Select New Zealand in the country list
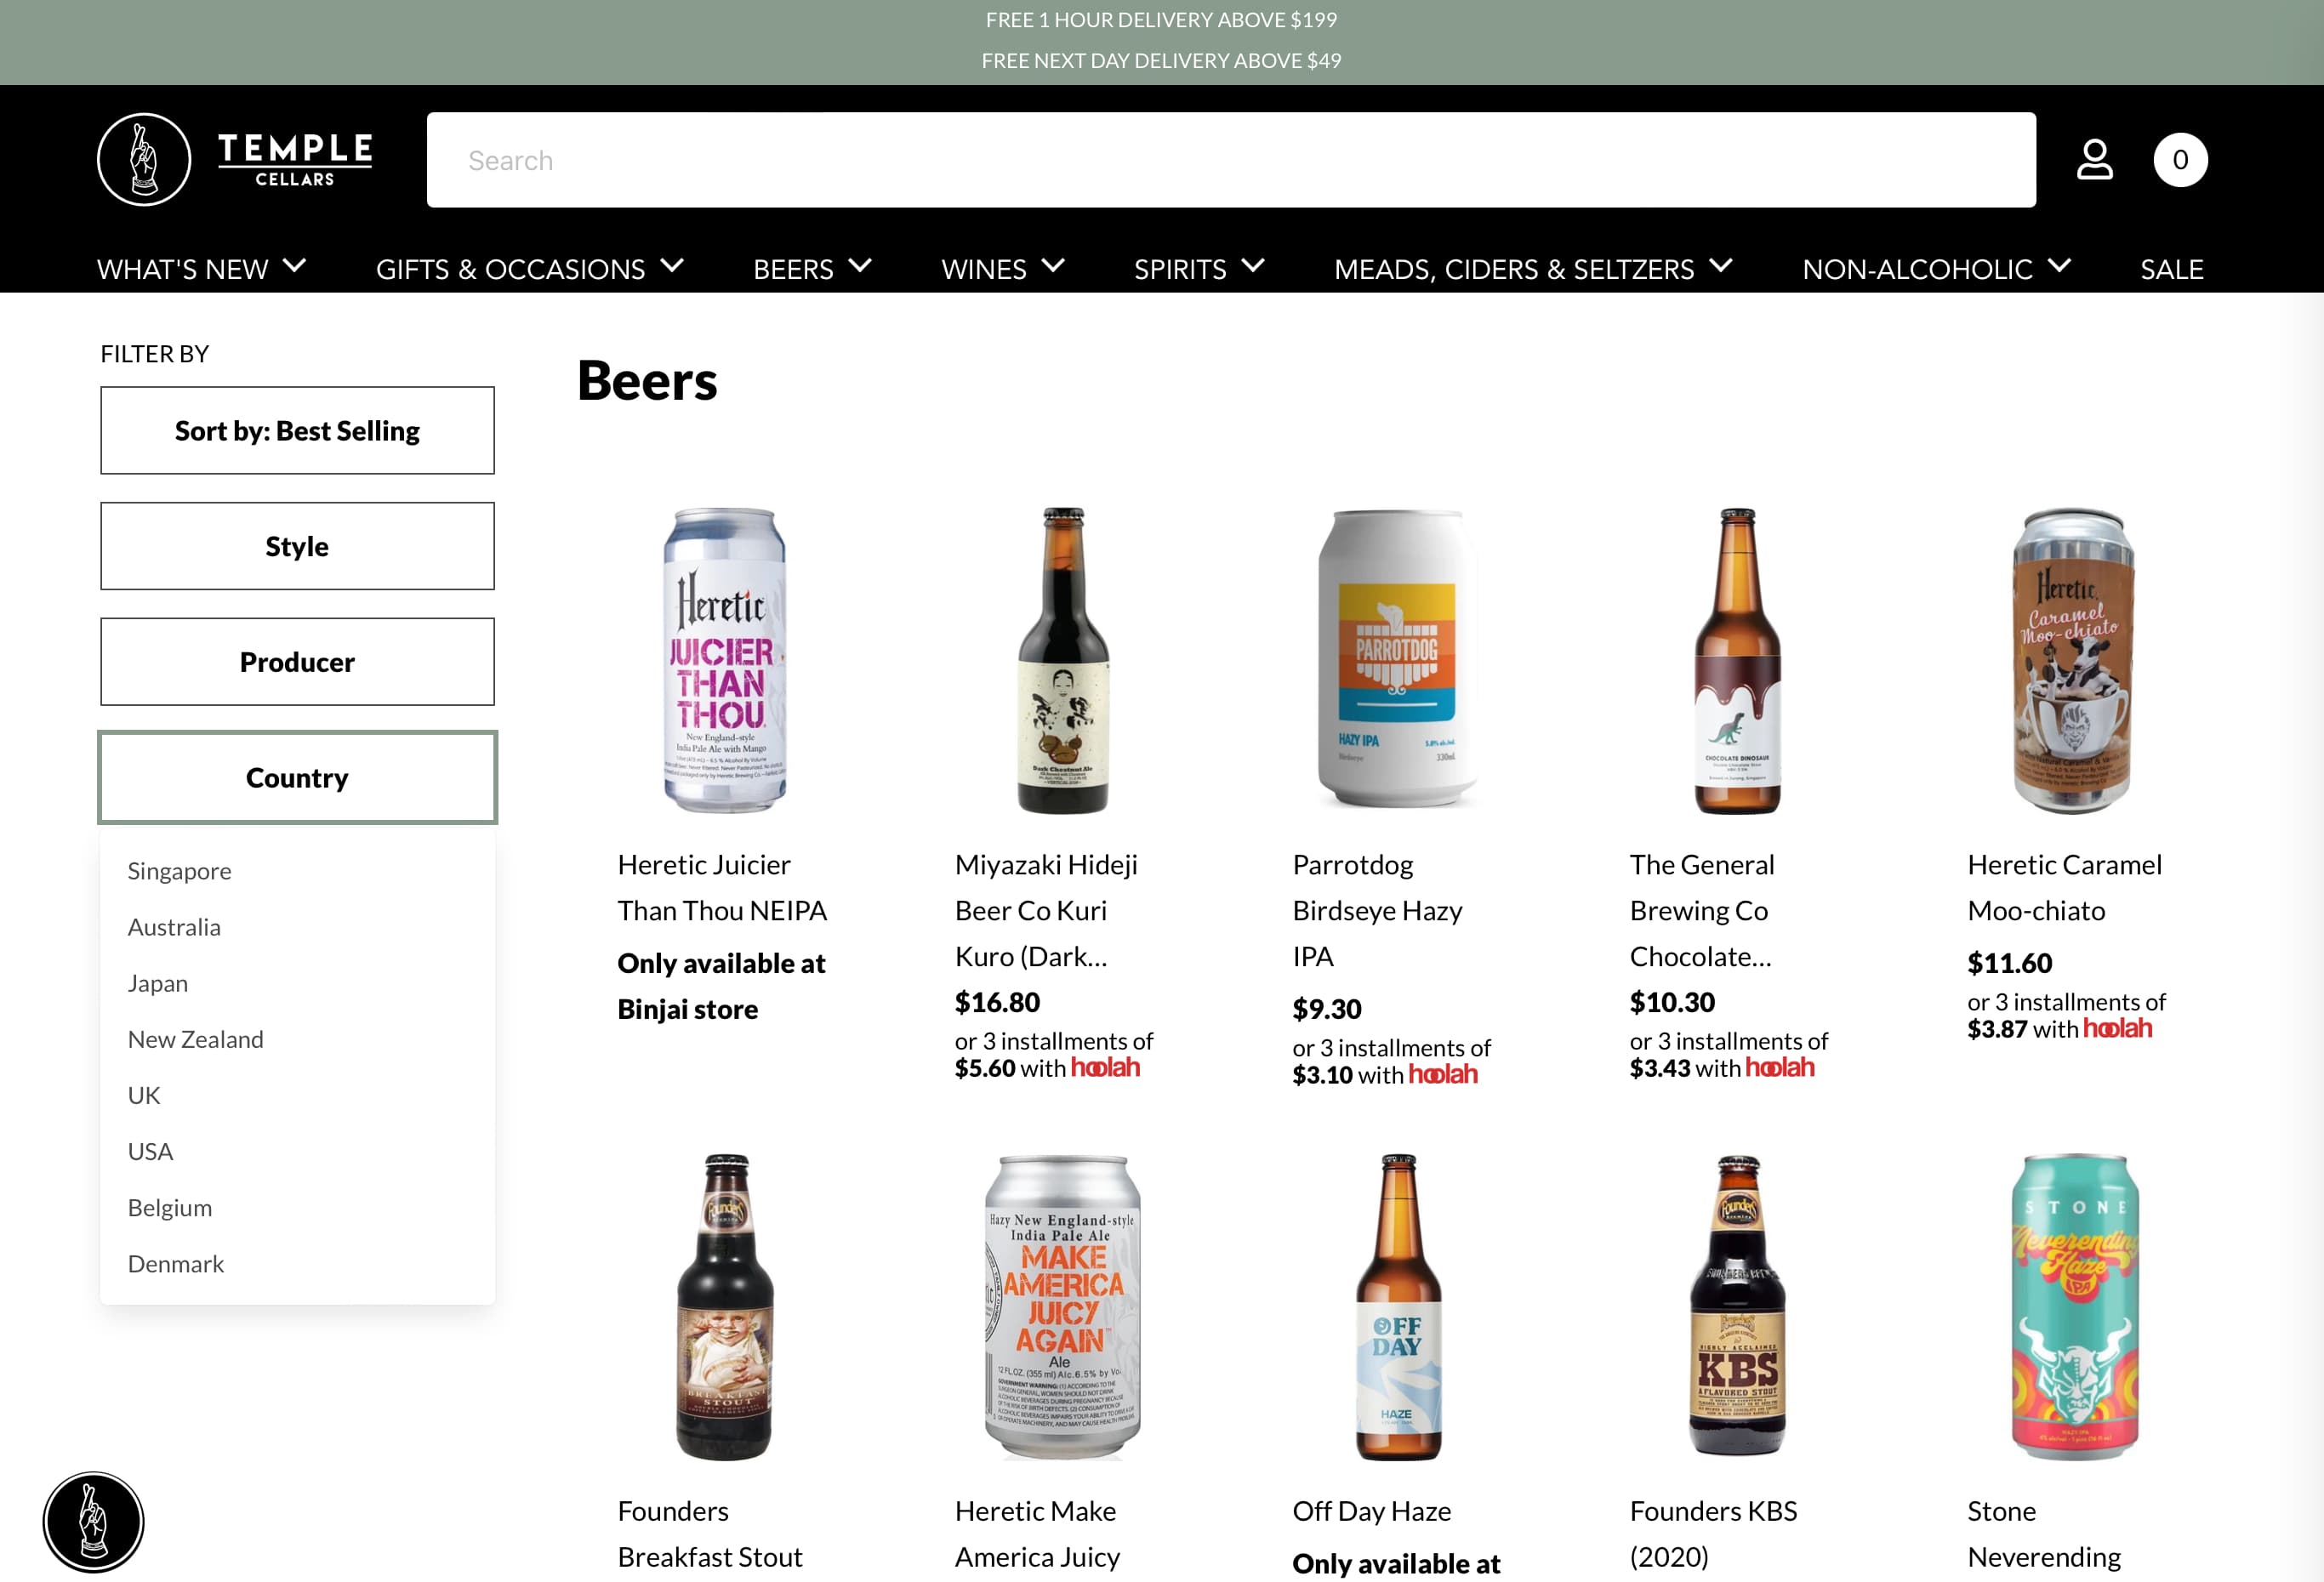Viewport: 2324px width, 1582px height. 196,1039
